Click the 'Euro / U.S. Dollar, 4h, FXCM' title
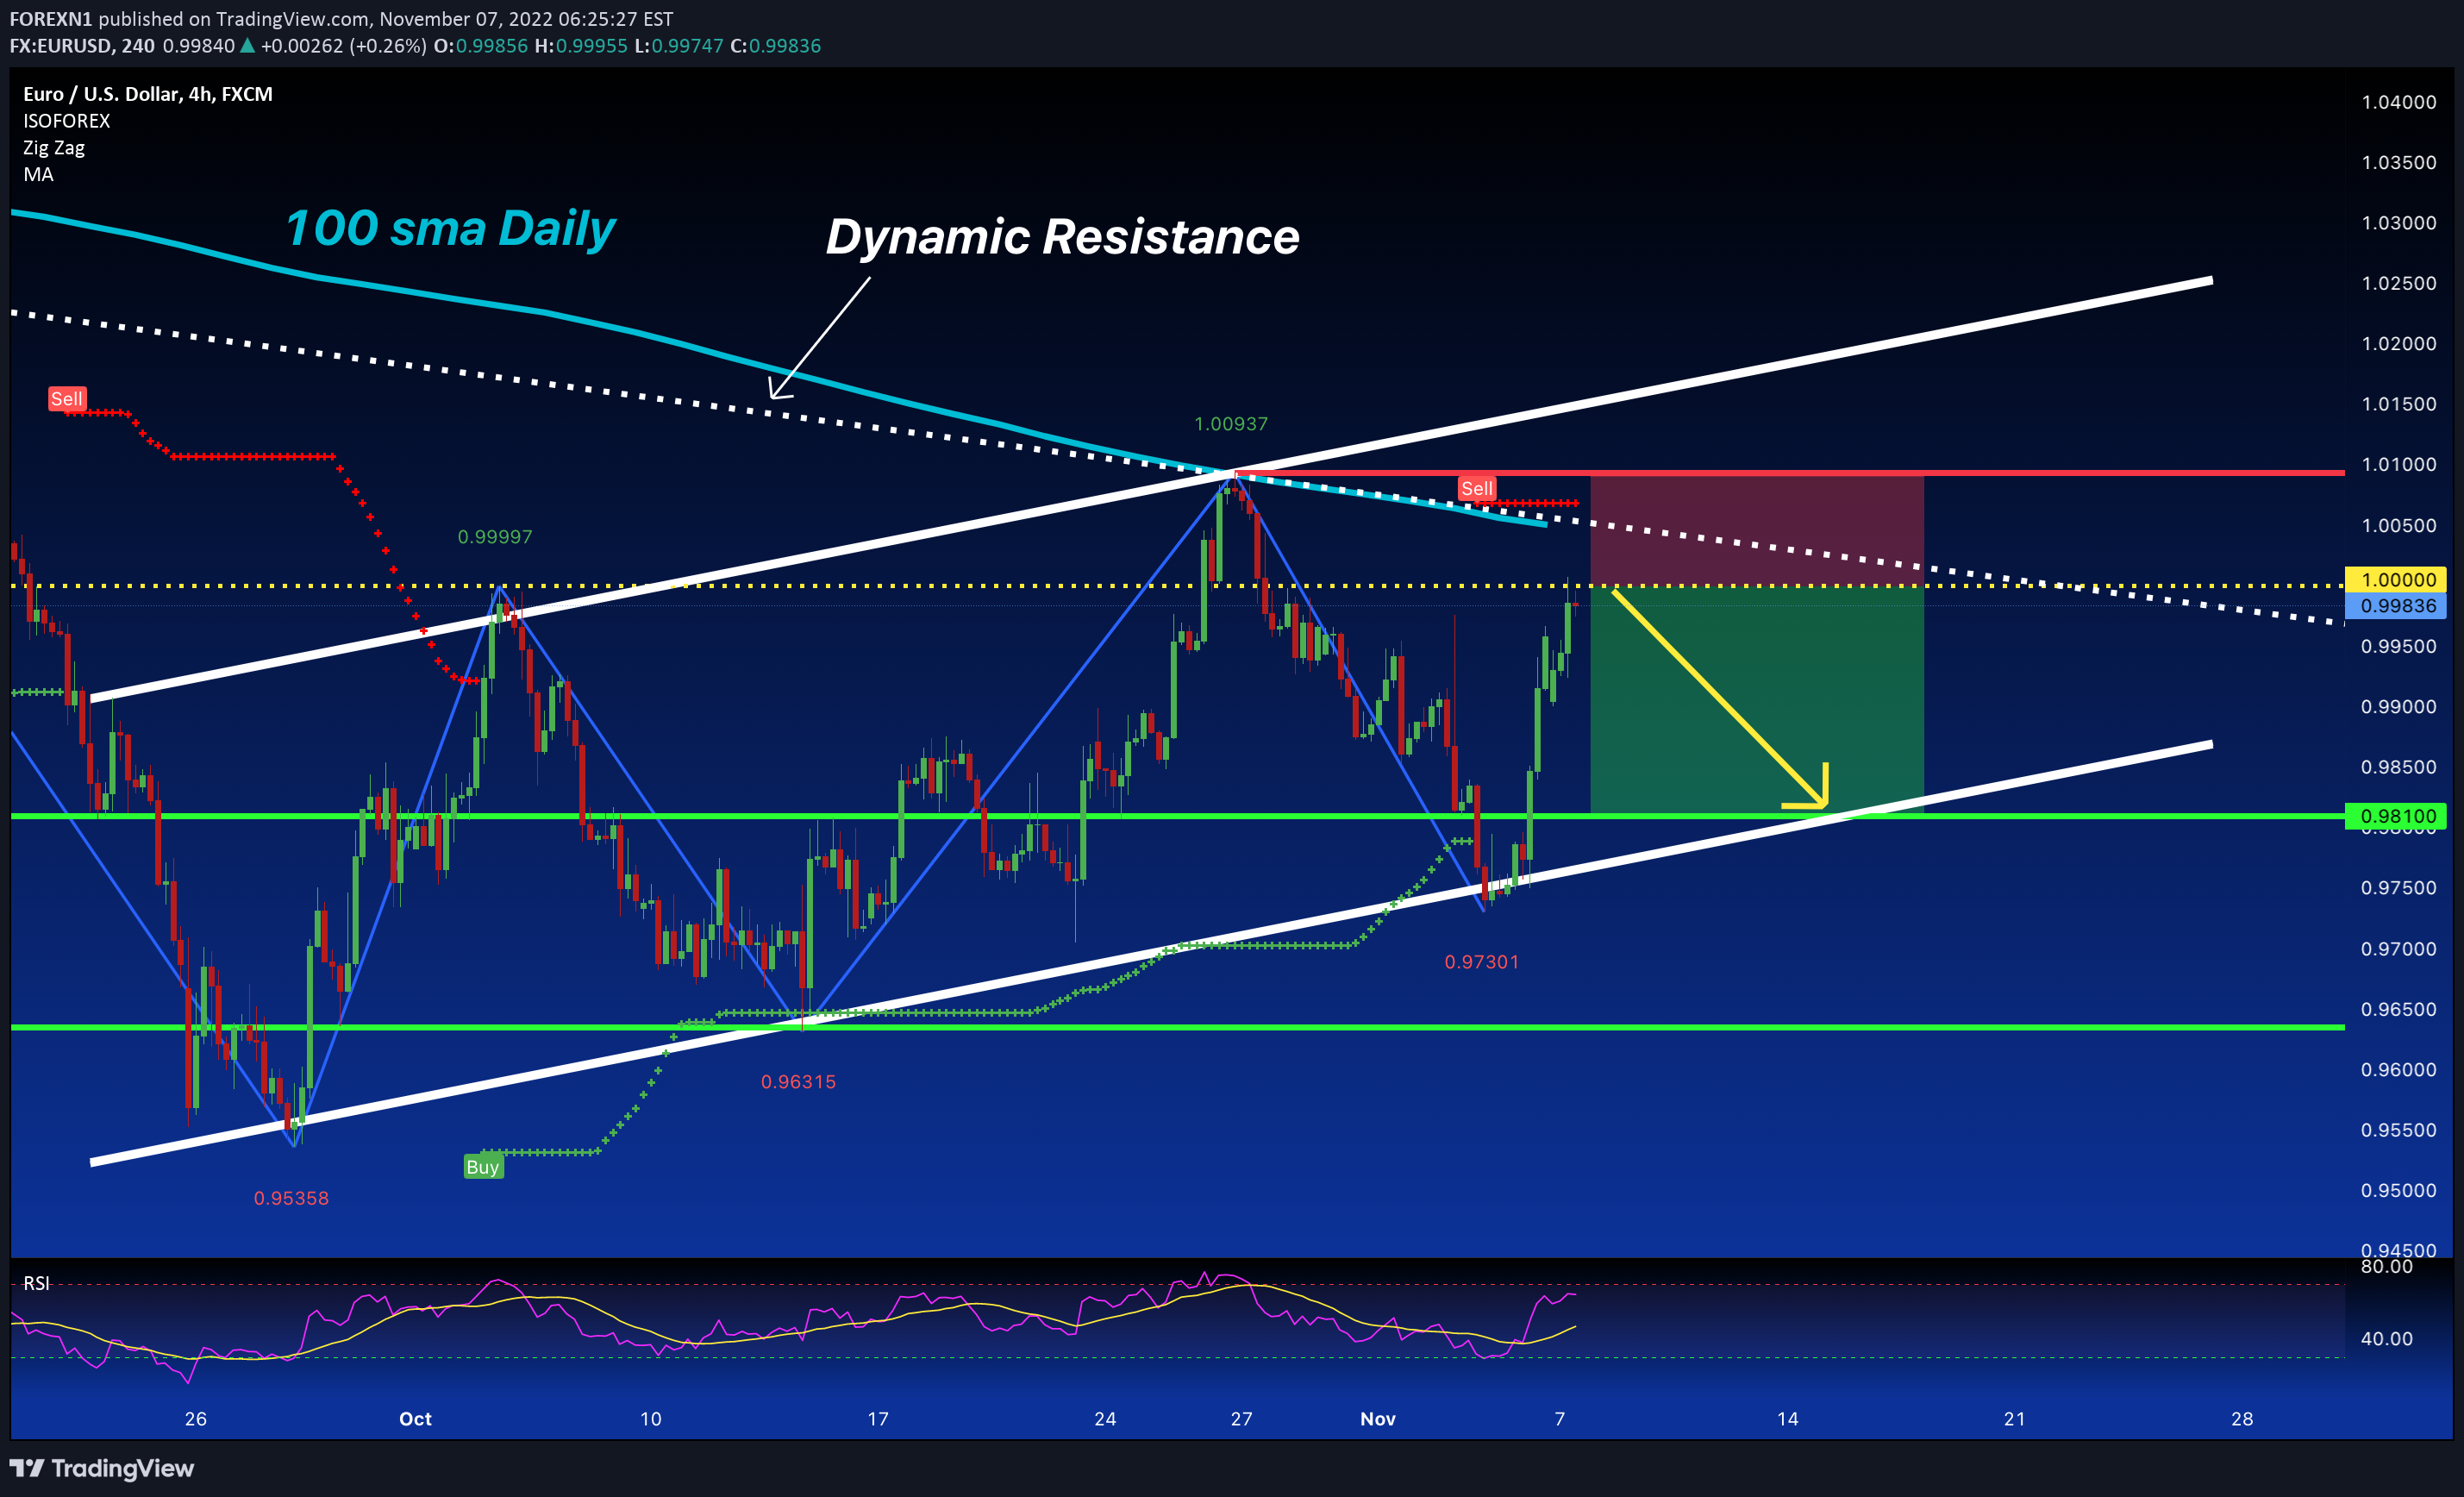2464x1497 pixels. pos(148,94)
